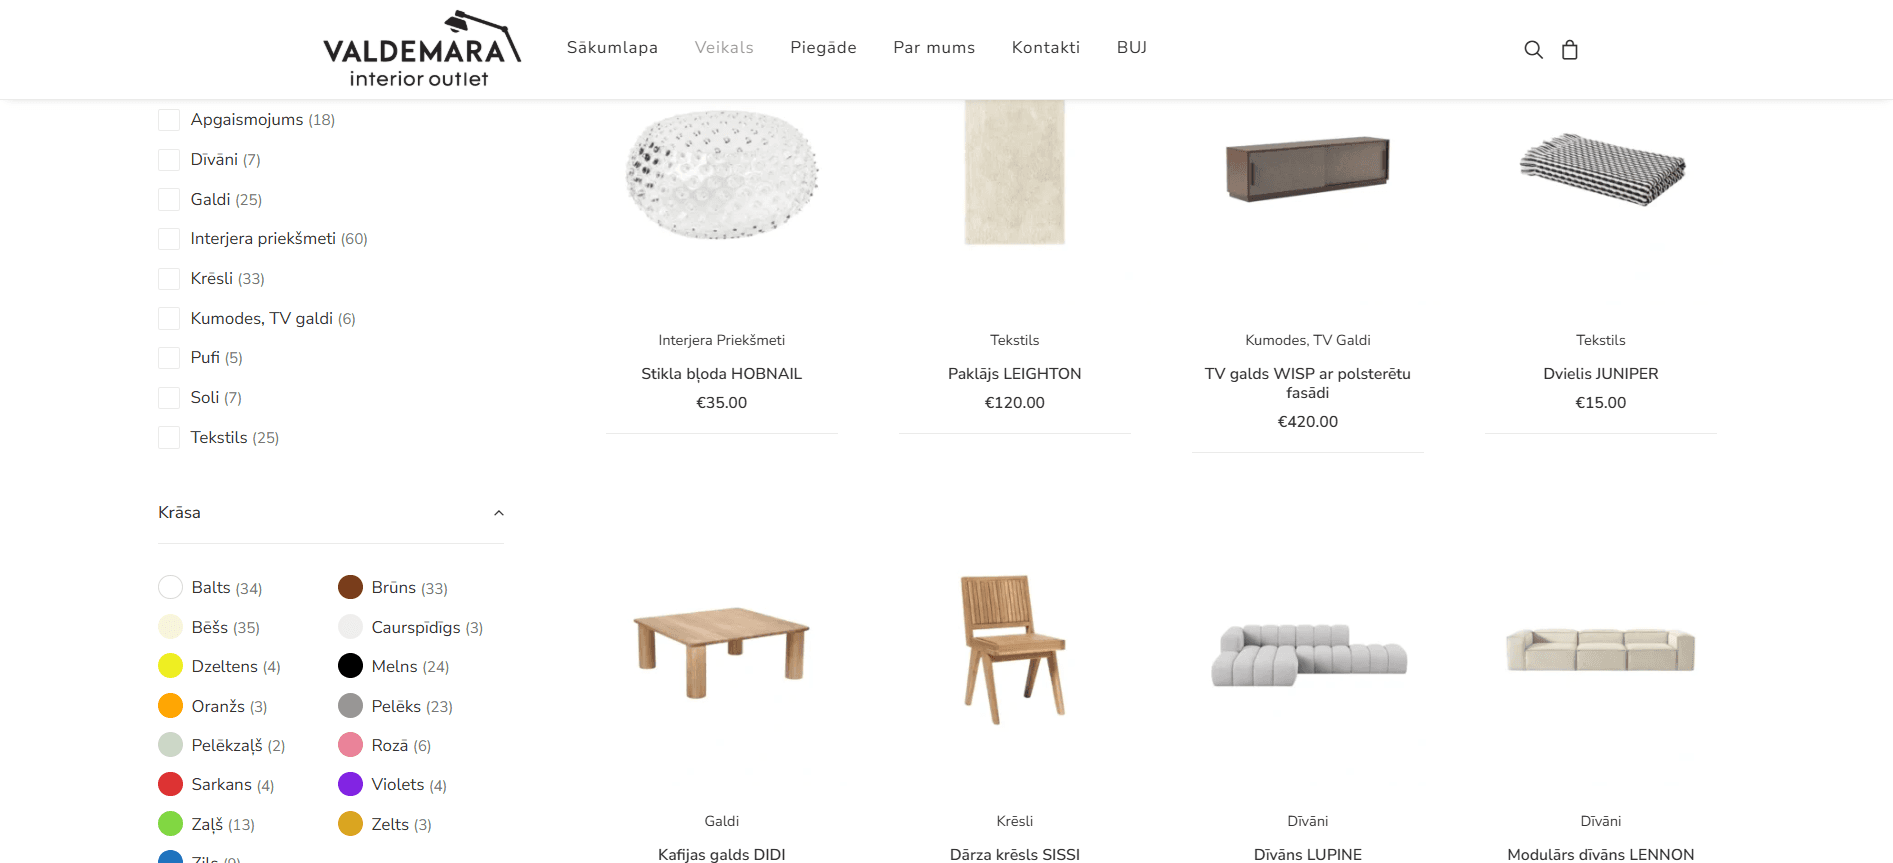Viewport: 1893px width, 863px height.
Task: Open TV galds WISP product title
Action: [x=1307, y=383]
